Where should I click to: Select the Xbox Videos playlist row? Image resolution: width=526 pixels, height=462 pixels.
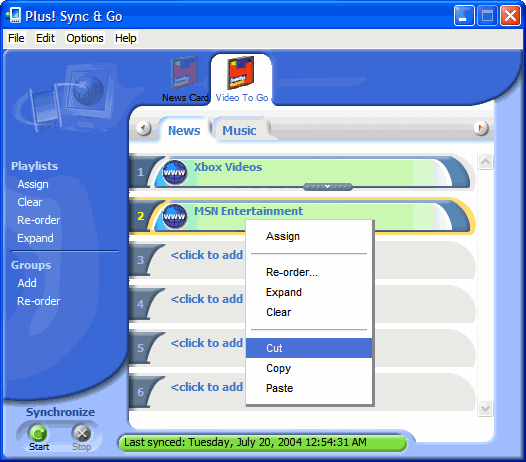pos(301,172)
